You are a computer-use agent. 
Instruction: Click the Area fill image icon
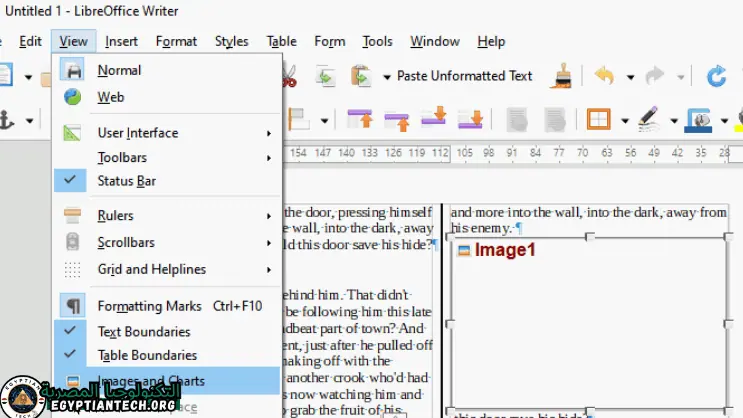[699, 120]
